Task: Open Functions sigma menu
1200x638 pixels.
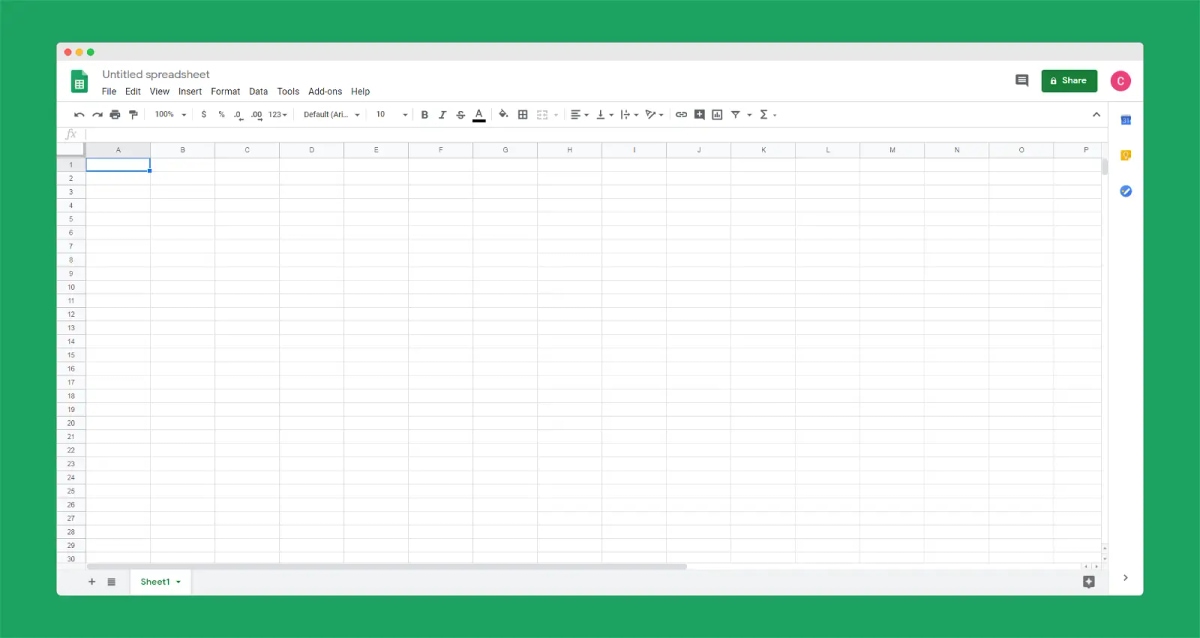Action: (x=767, y=115)
